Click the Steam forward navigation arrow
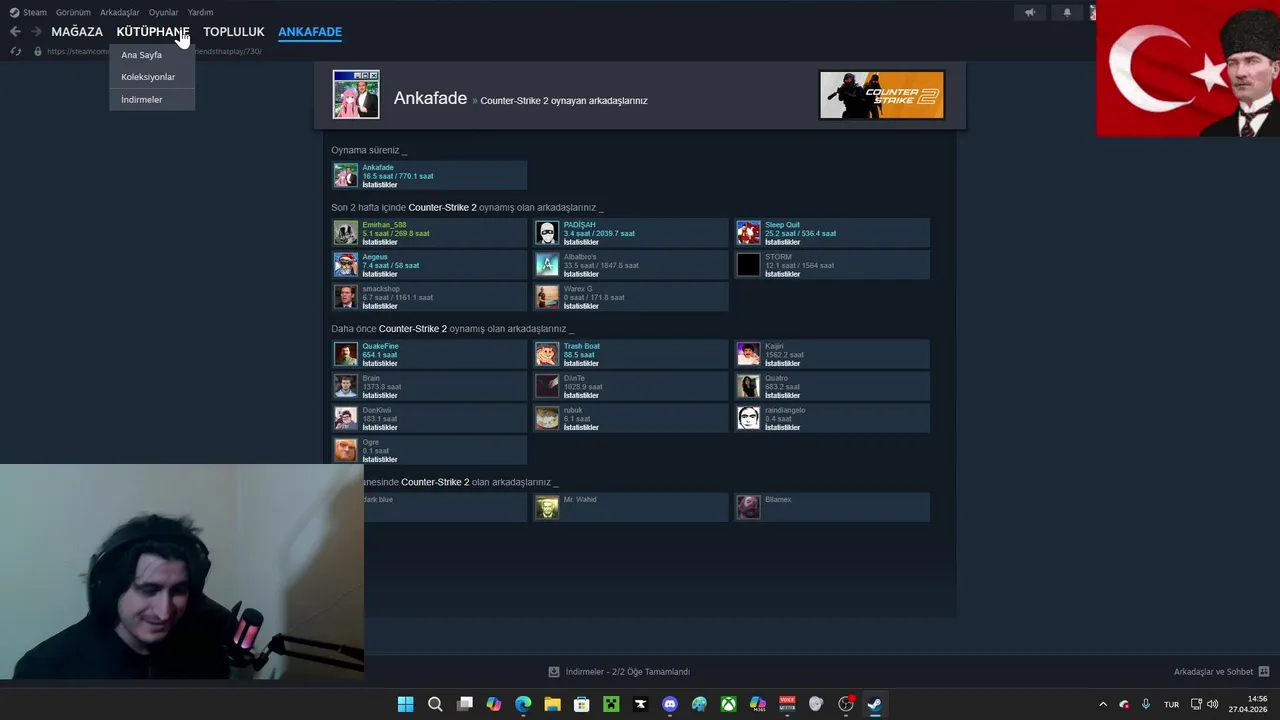Screen dimensions: 1280x720 [36, 32]
